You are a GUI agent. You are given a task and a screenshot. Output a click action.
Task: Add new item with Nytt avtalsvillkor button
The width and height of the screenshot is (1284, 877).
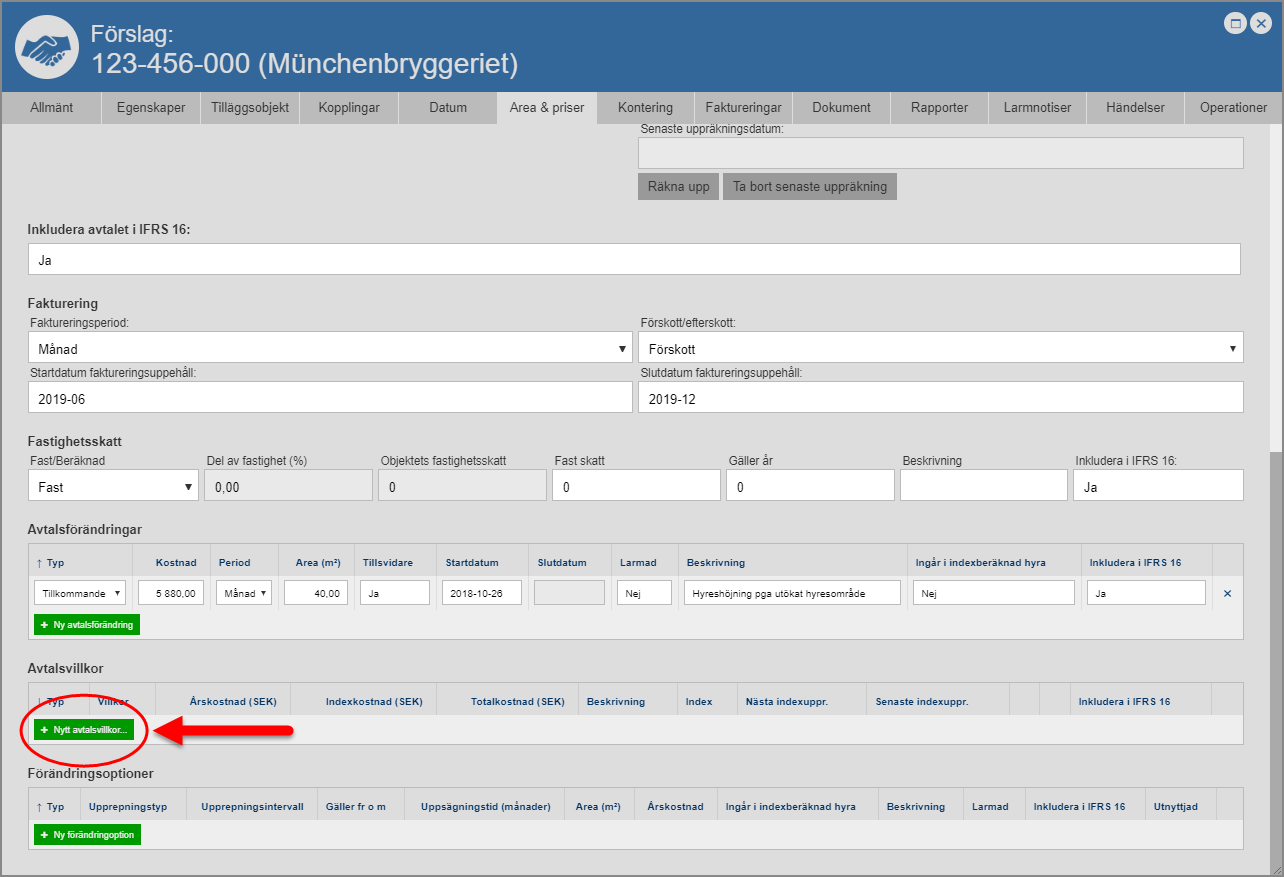point(84,730)
